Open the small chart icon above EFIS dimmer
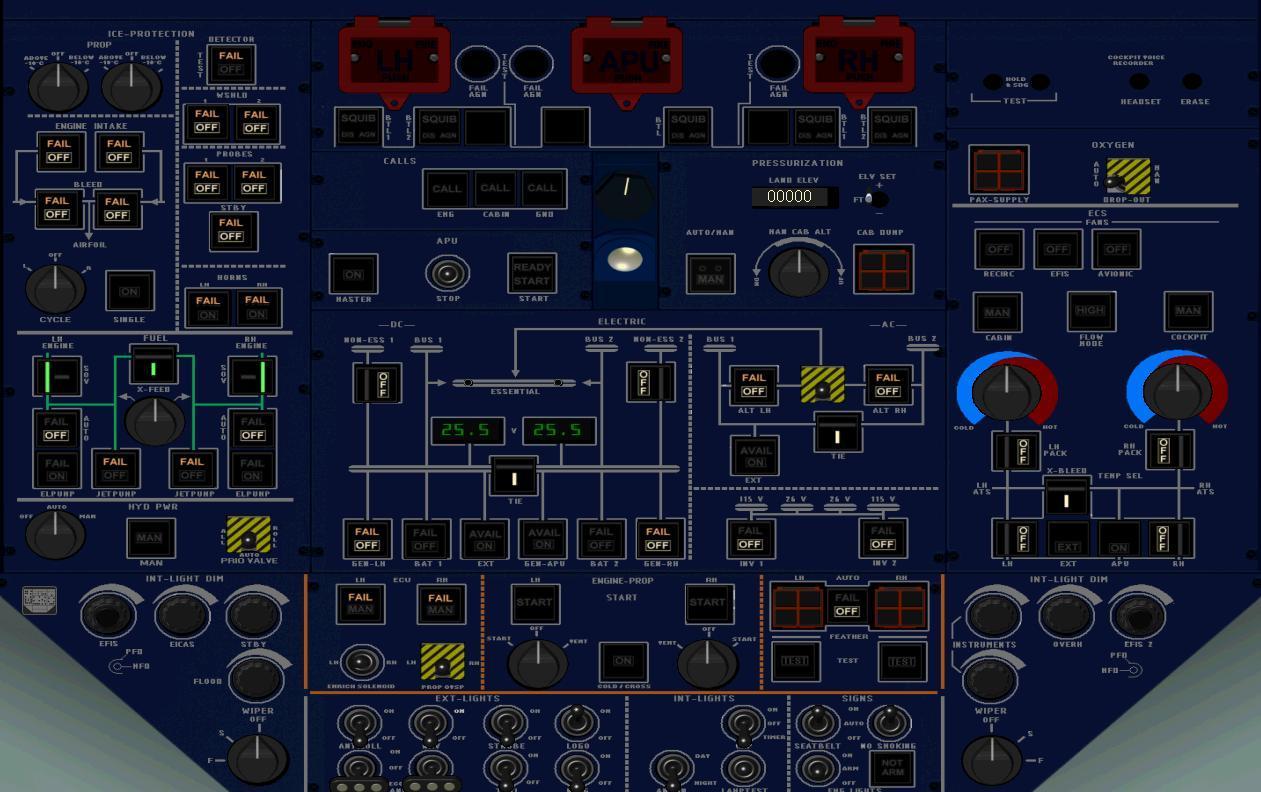Screen dimensions: 1261x792 39,601
